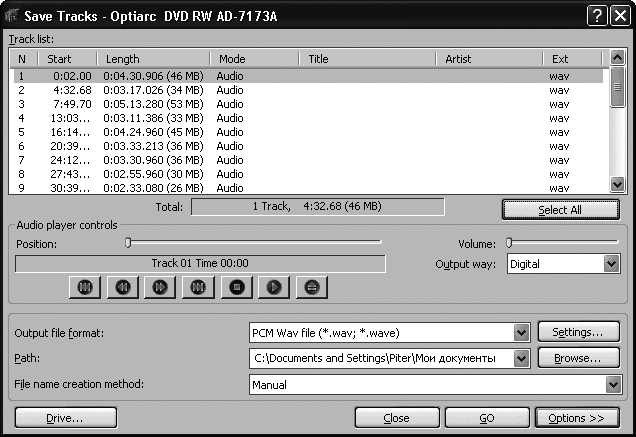
Task: Skip to next track button
Action: click(198, 287)
